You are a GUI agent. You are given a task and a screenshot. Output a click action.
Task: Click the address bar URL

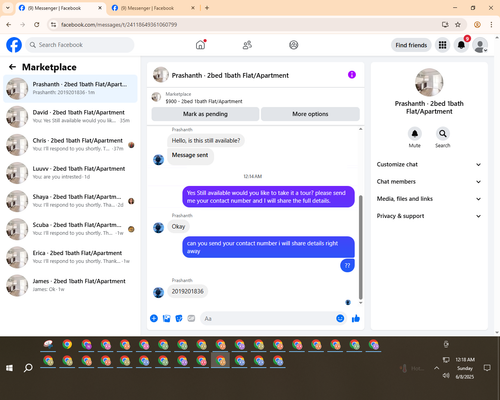(119, 25)
